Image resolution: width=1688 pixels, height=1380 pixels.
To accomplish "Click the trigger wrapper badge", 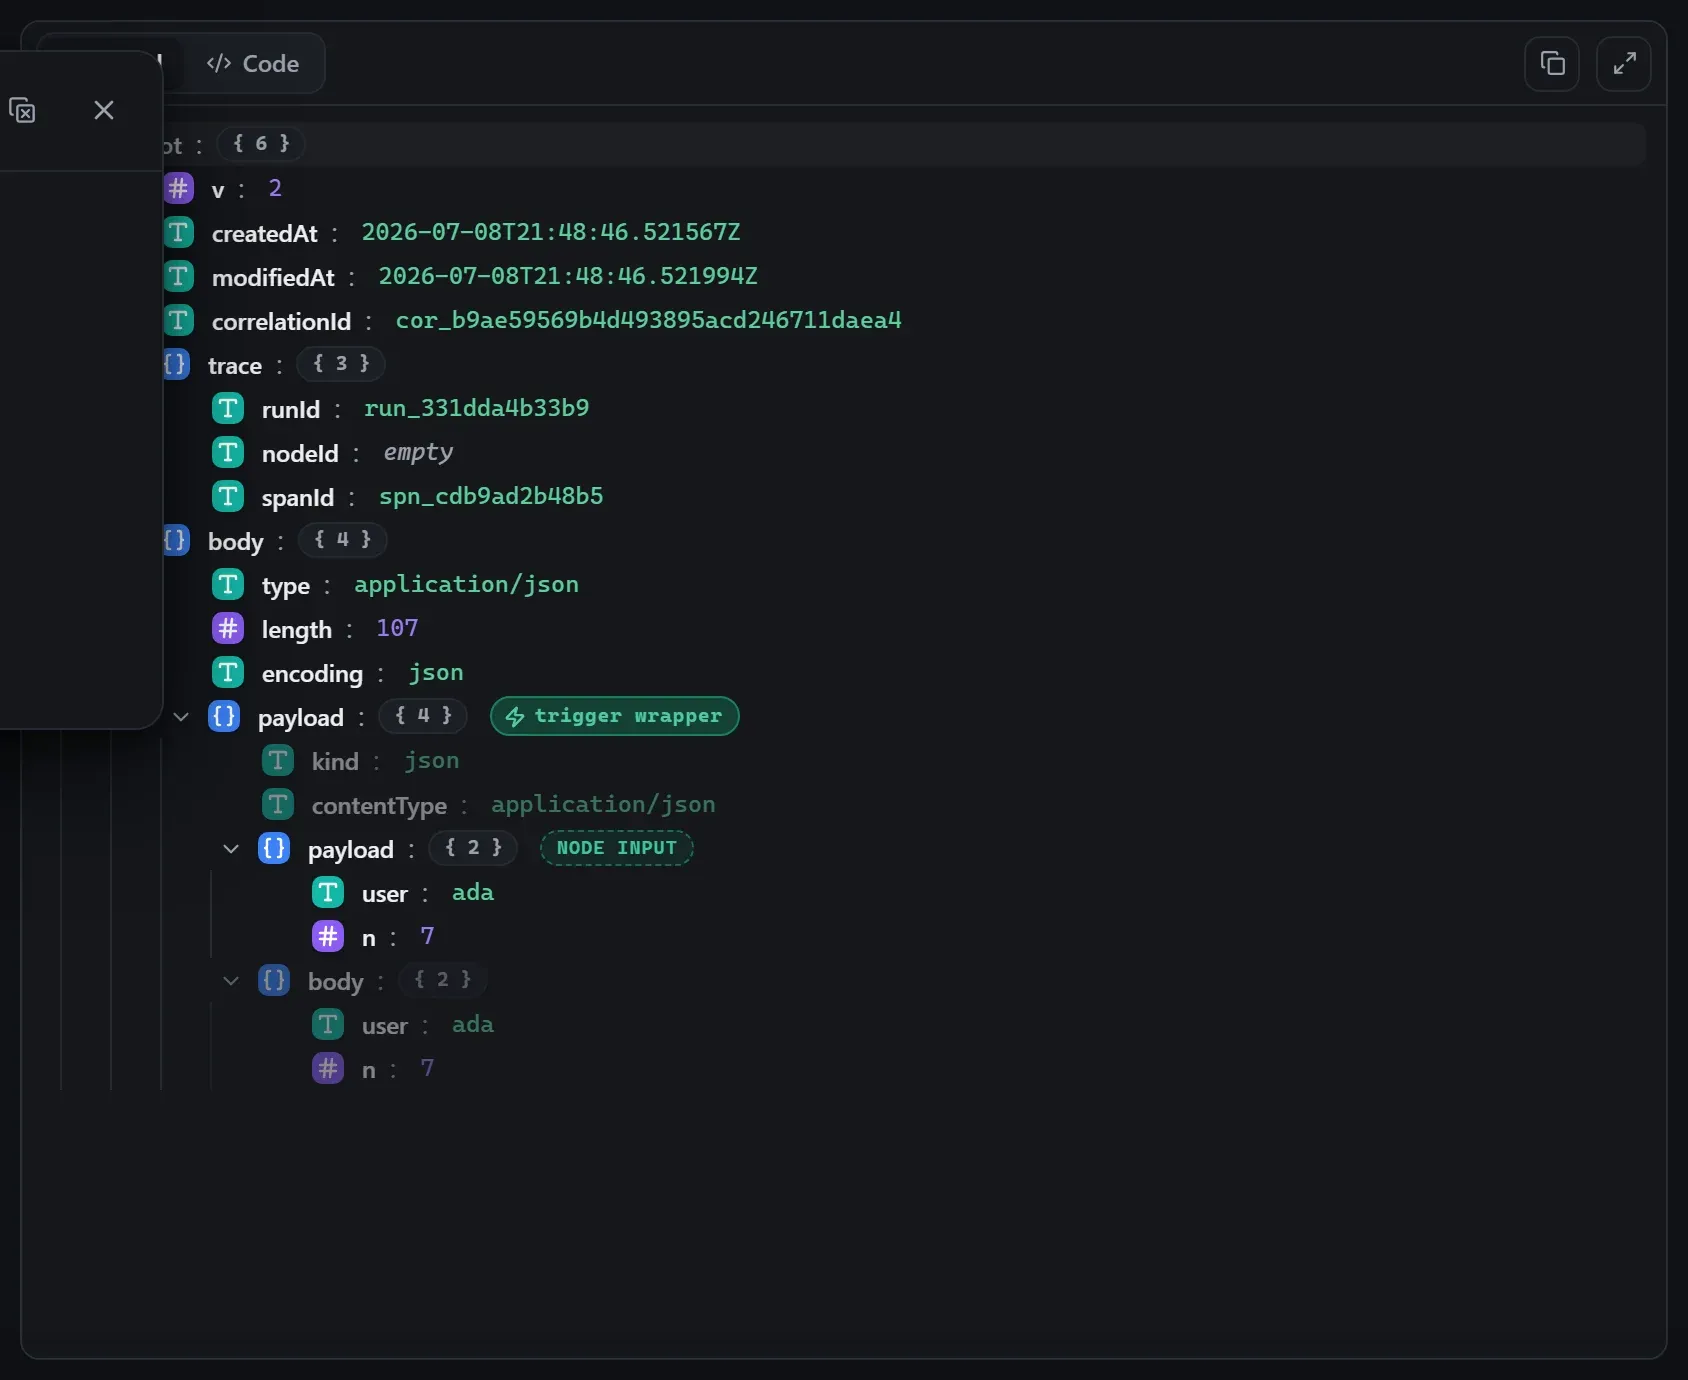I will click(x=614, y=716).
